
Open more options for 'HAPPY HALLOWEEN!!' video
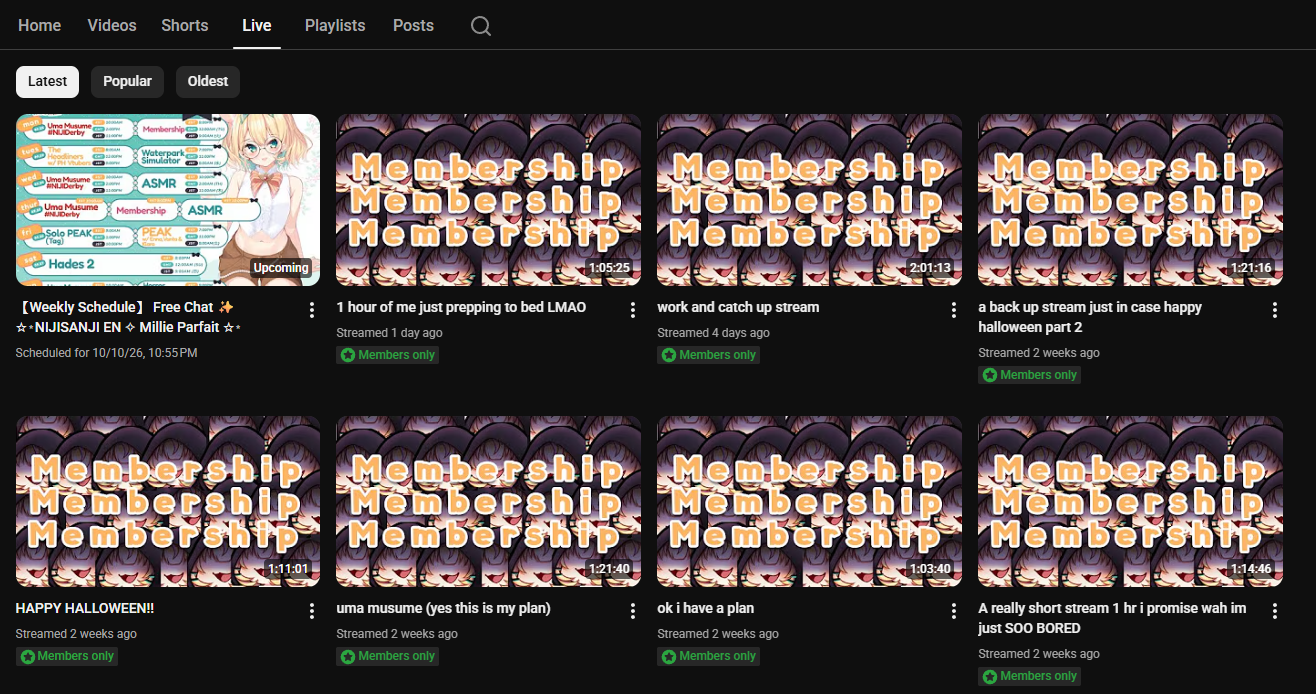312,611
